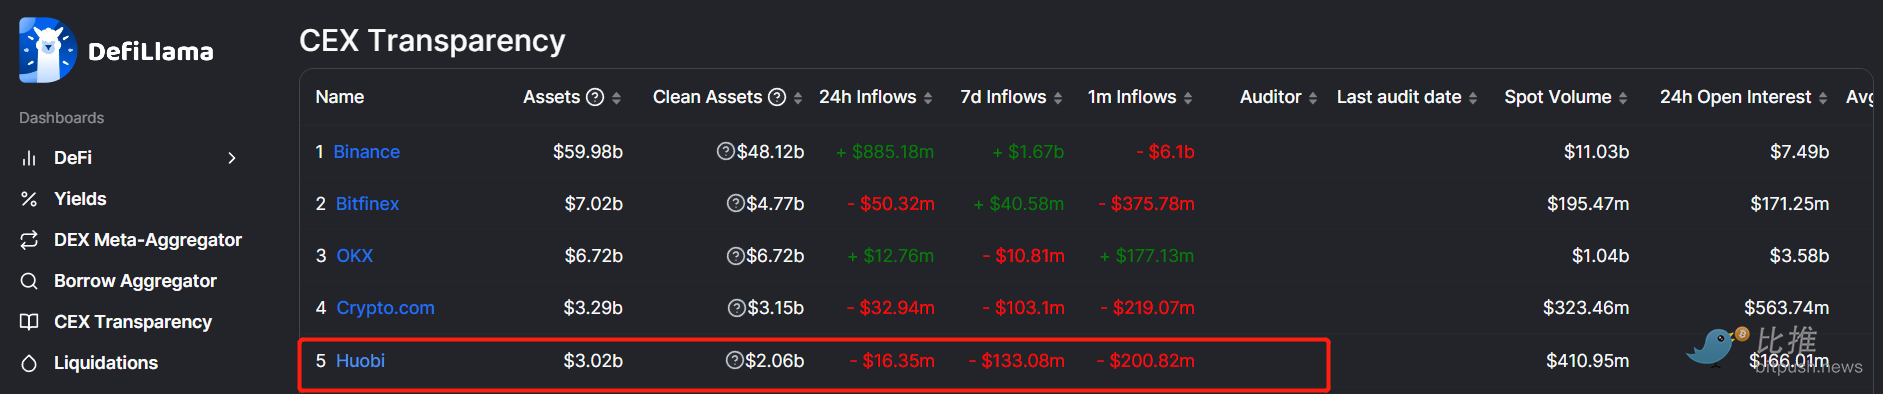The width and height of the screenshot is (1883, 394).
Task: Click Binance assets value $59.98b
Action: 588,152
